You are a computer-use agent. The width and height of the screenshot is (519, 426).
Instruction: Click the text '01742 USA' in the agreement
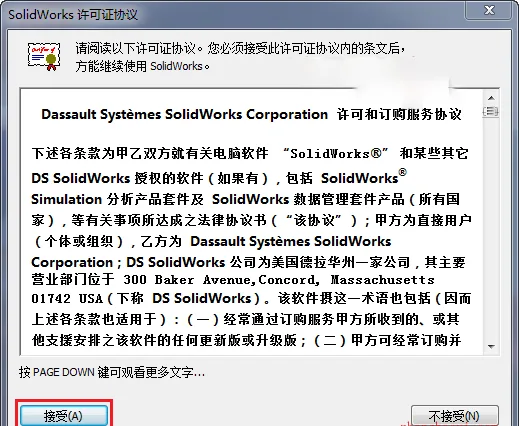pos(67,298)
